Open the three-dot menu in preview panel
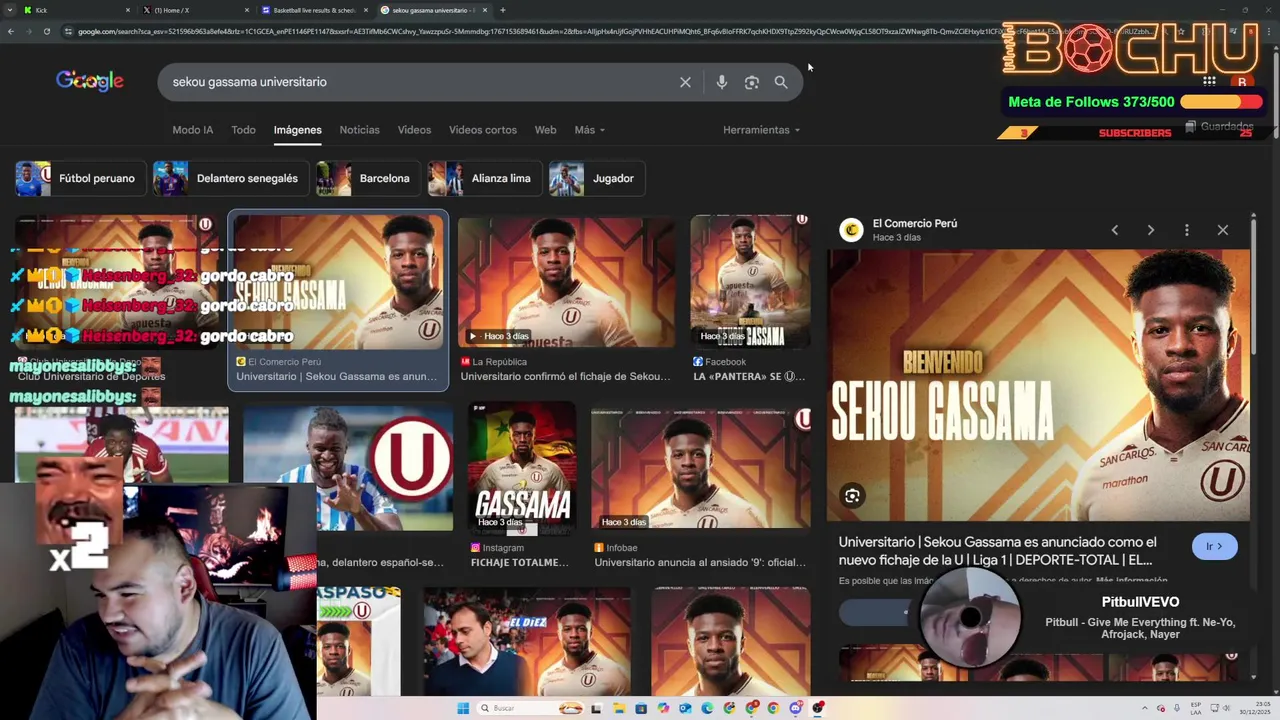 (x=1187, y=230)
